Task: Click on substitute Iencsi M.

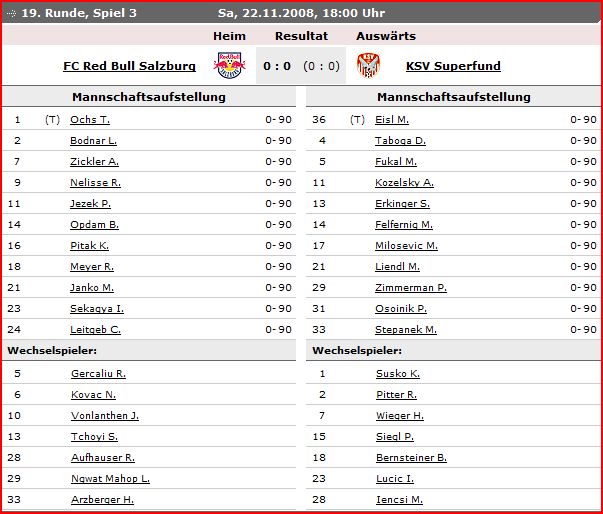Action: point(399,499)
